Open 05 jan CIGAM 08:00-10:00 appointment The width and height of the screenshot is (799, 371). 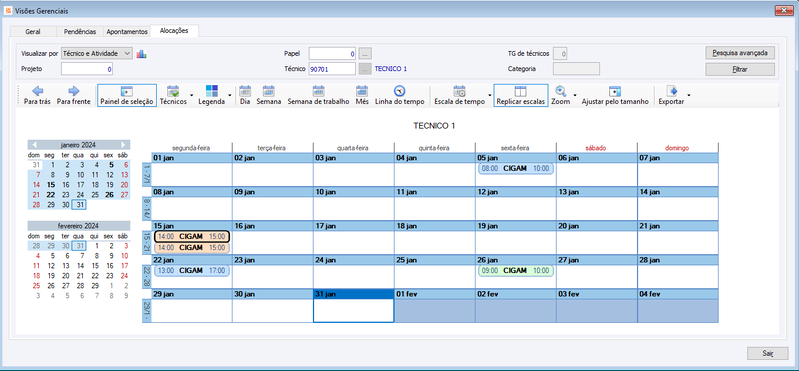[515, 168]
